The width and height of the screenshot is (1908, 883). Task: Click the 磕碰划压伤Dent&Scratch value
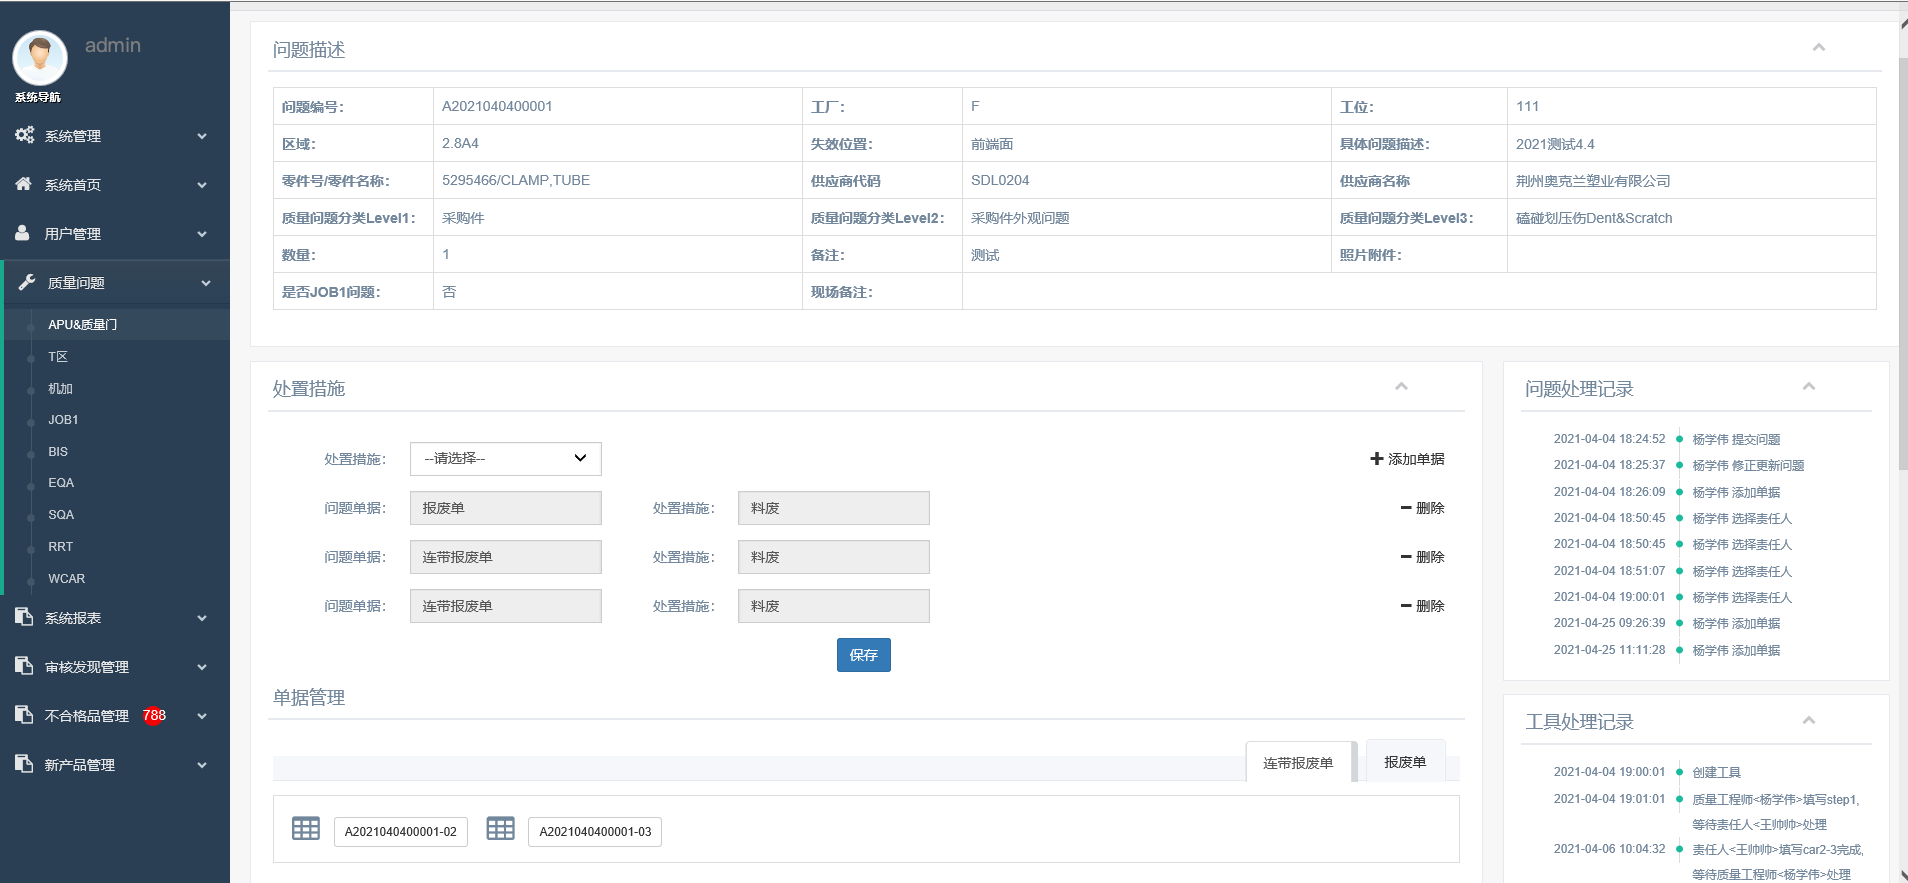click(x=1594, y=218)
